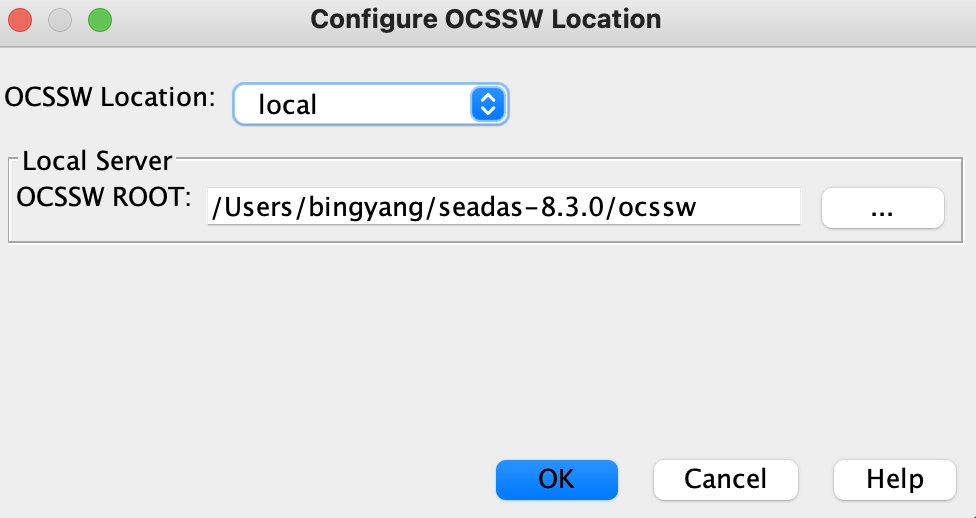This screenshot has width=976, height=518.
Task: Click the OCSSW ROOT path text field
Action: click(x=504, y=207)
